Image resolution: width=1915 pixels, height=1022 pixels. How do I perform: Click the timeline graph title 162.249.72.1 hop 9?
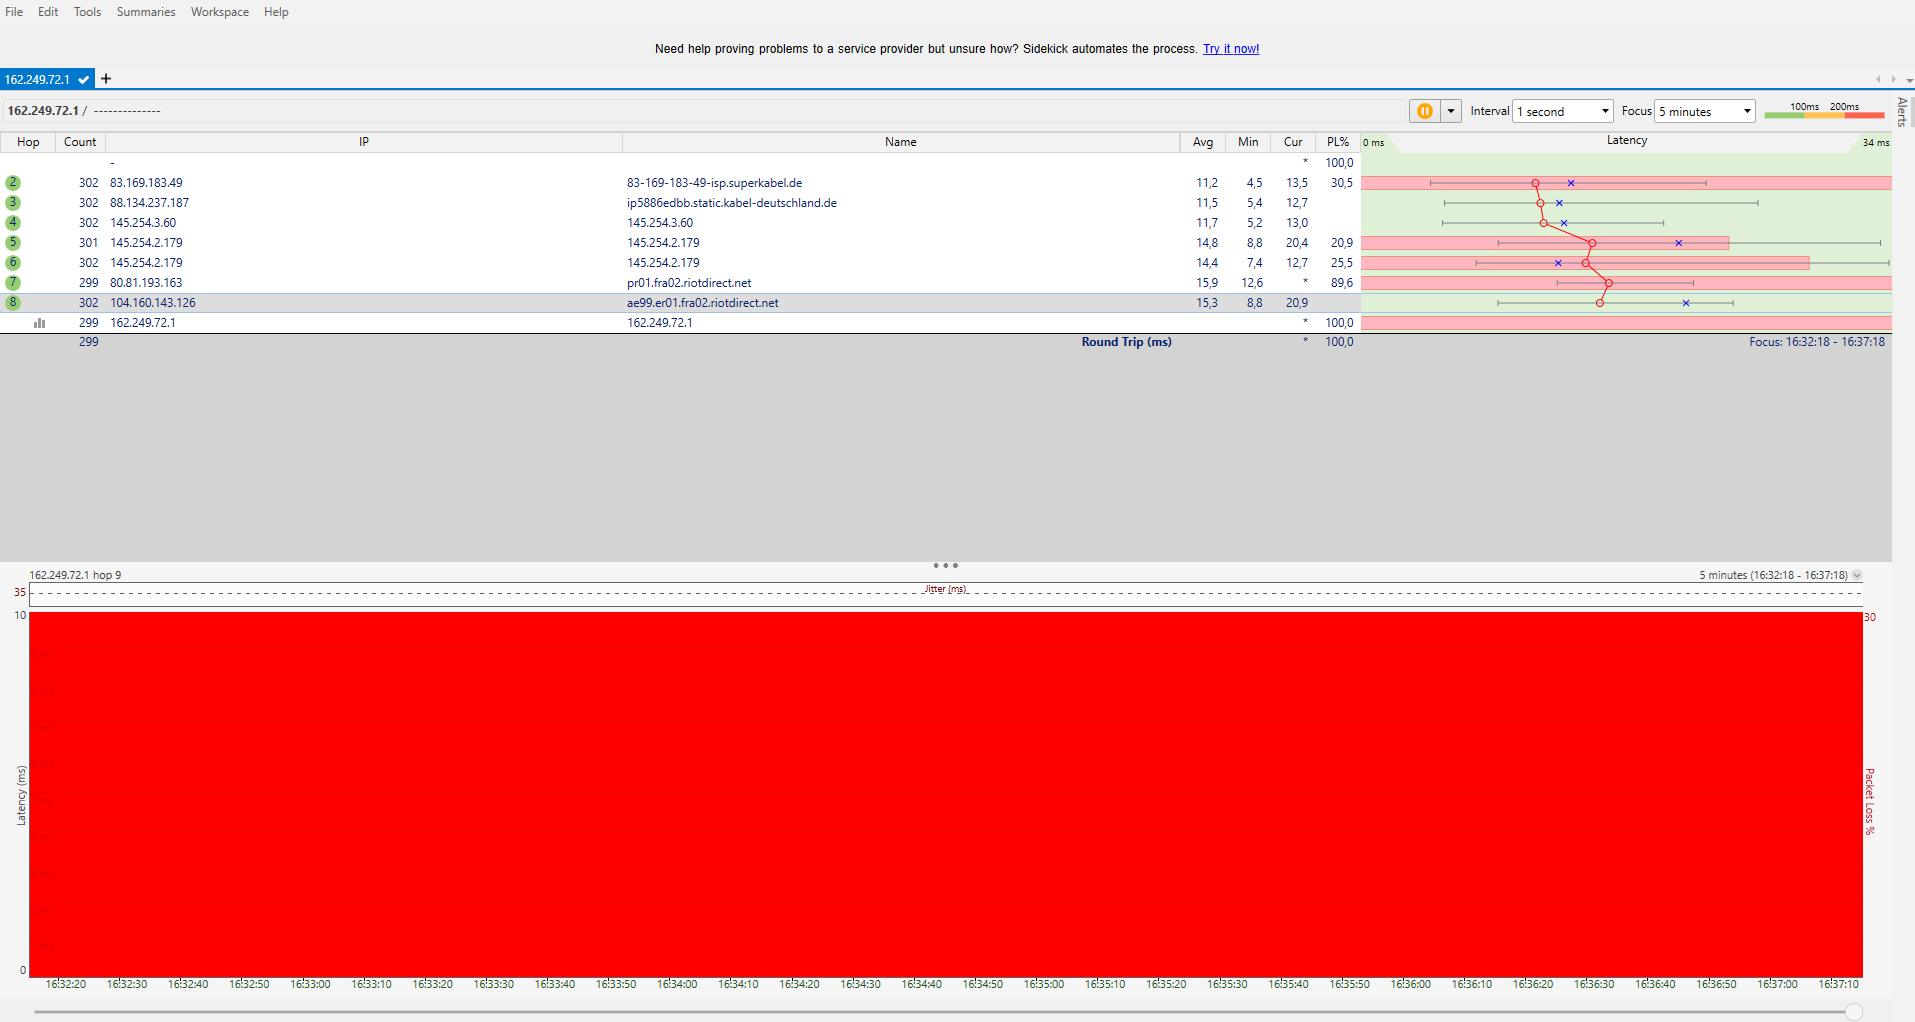coord(75,575)
